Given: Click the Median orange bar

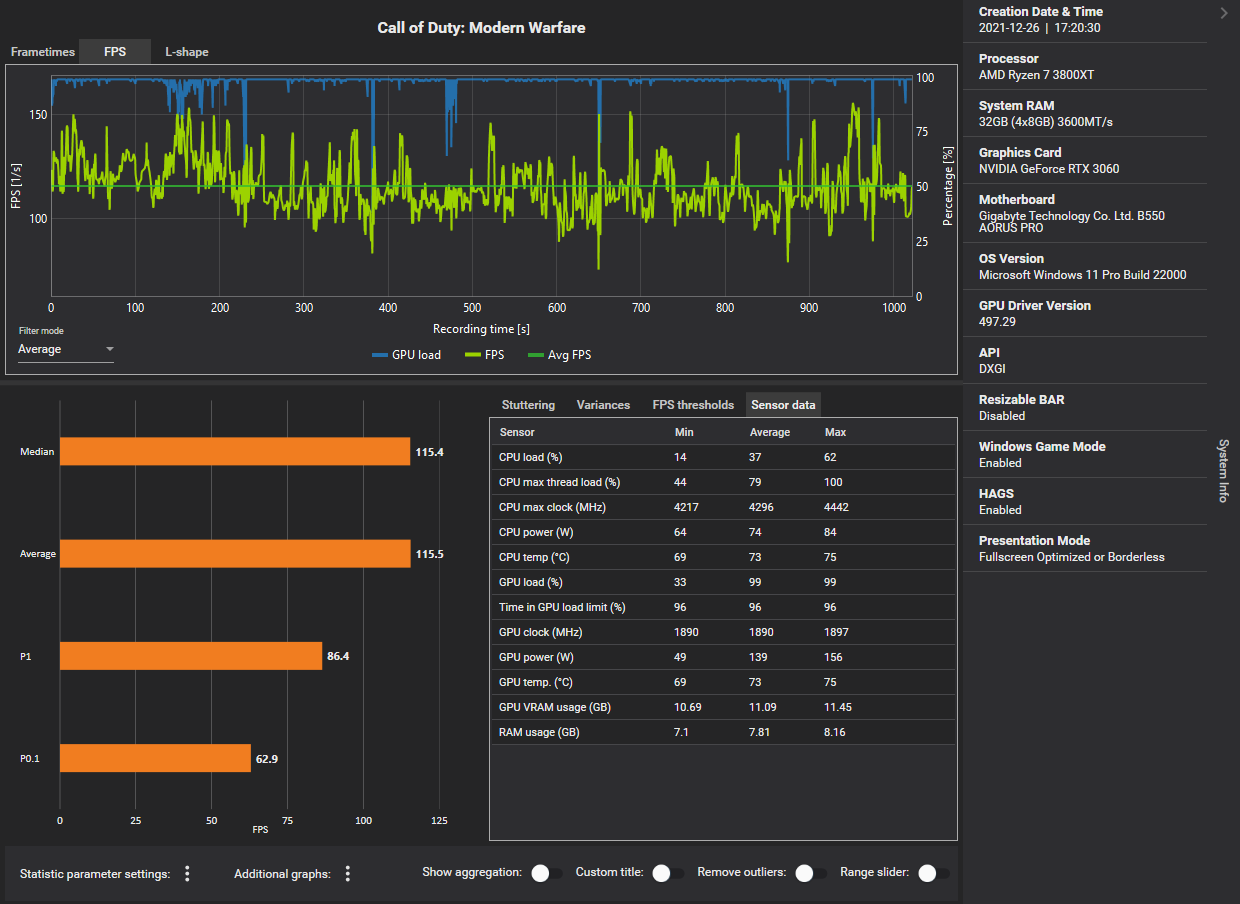Looking at the screenshot, I should pyautogui.click(x=235, y=452).
